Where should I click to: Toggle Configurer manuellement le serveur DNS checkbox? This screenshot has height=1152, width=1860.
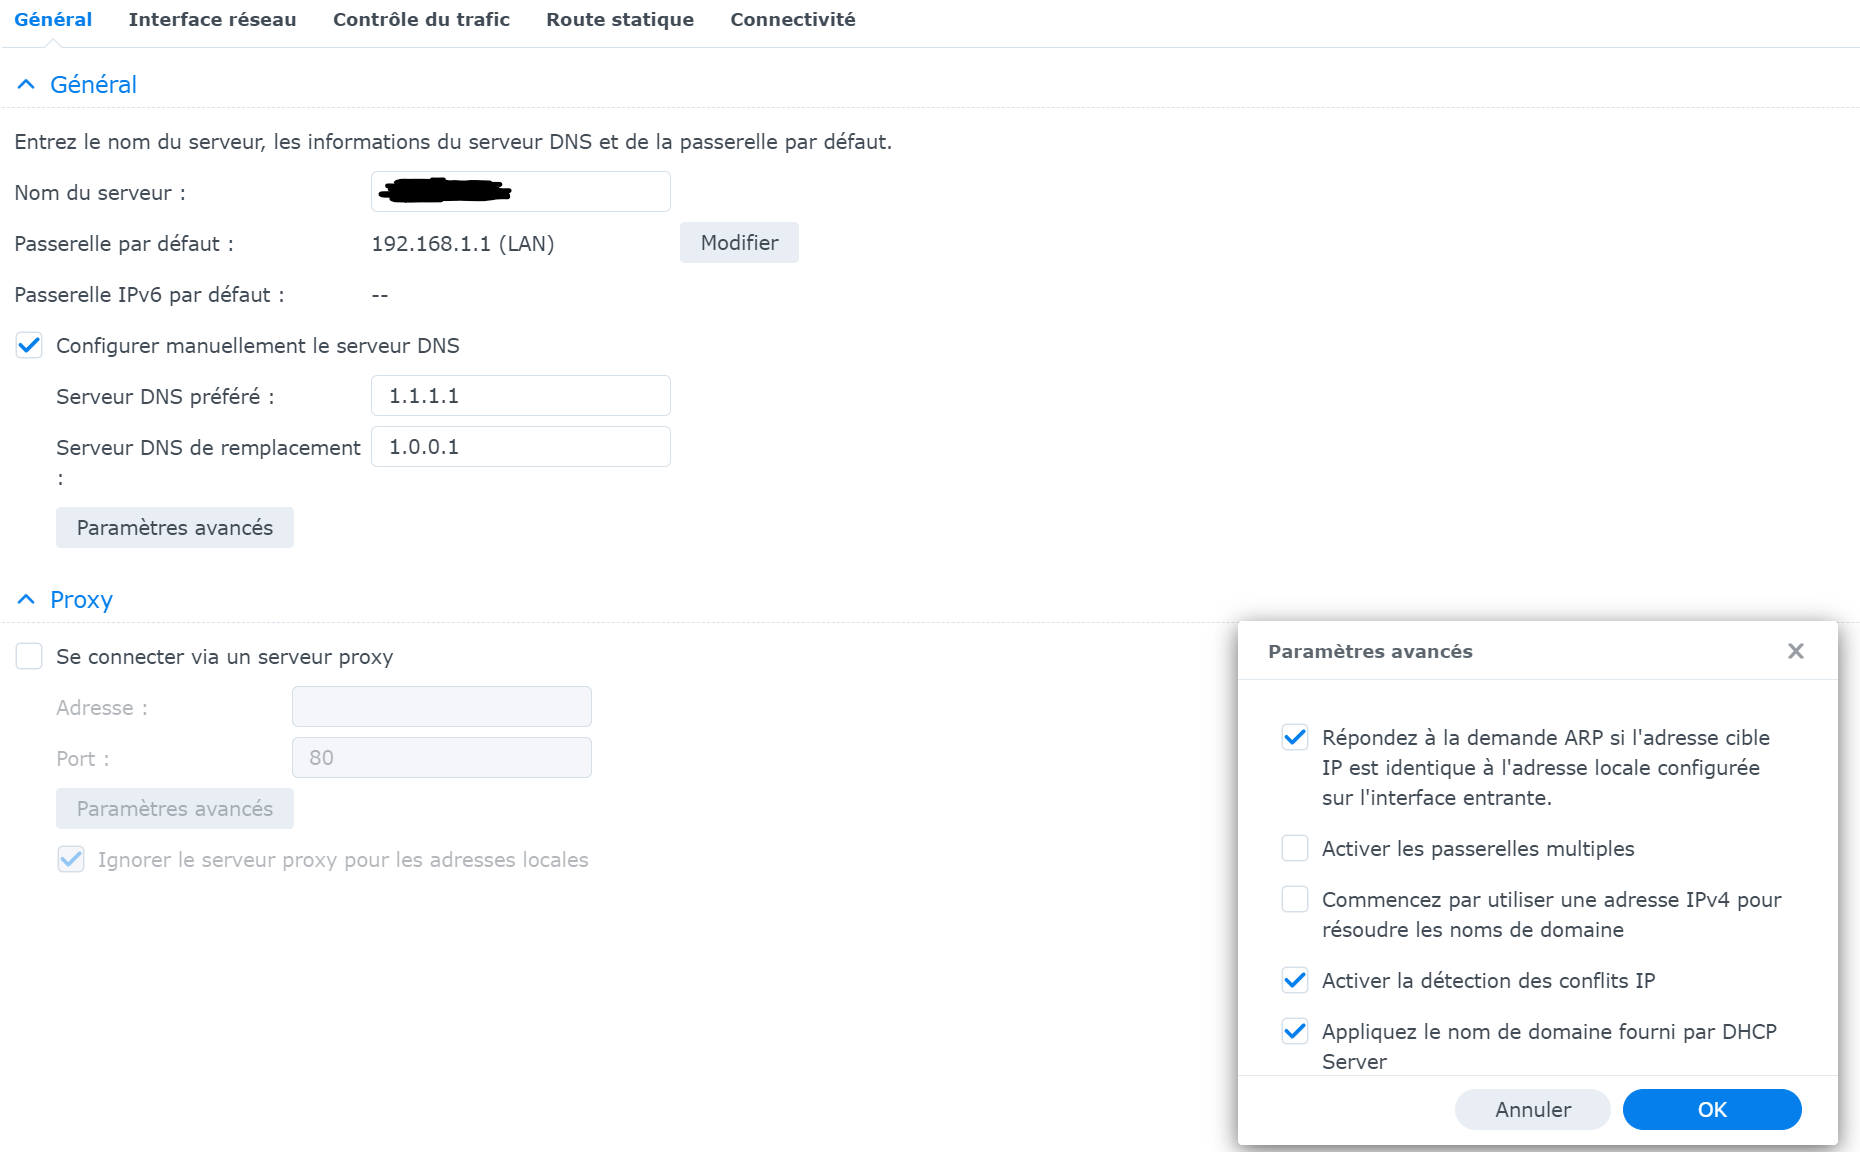(29, 346)
